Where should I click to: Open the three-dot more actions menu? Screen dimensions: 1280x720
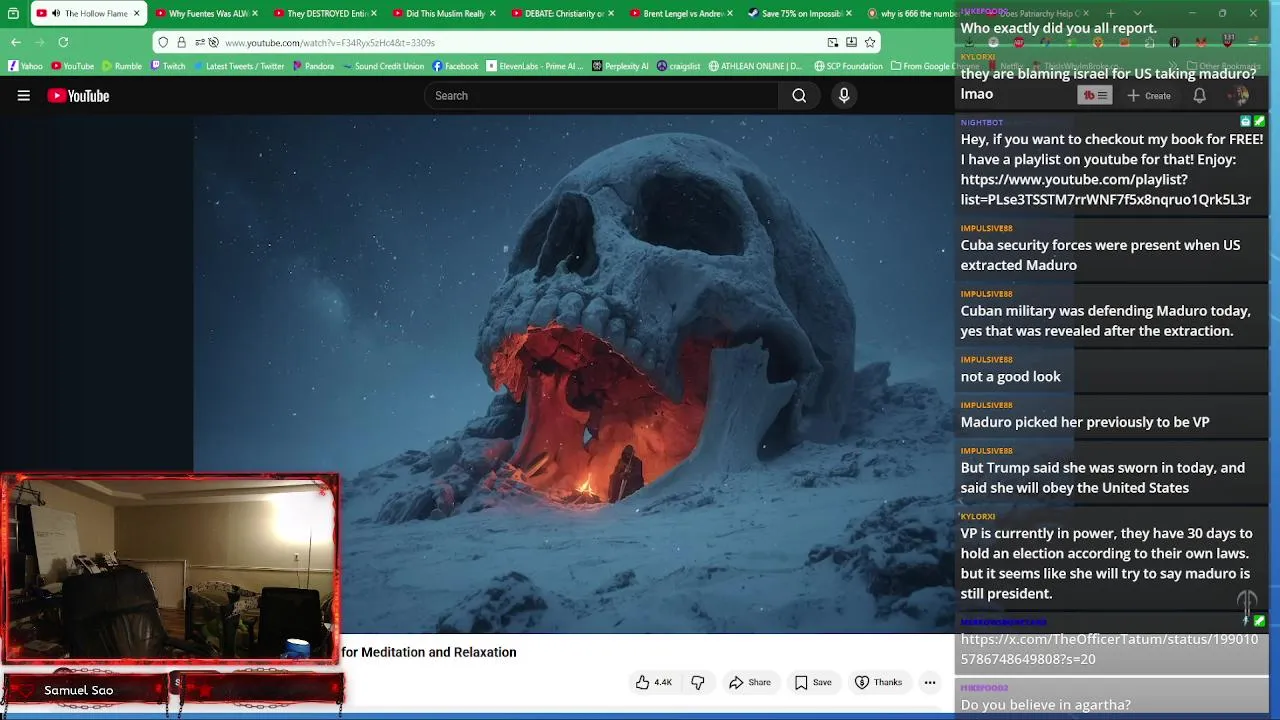(x=930, y=682)
